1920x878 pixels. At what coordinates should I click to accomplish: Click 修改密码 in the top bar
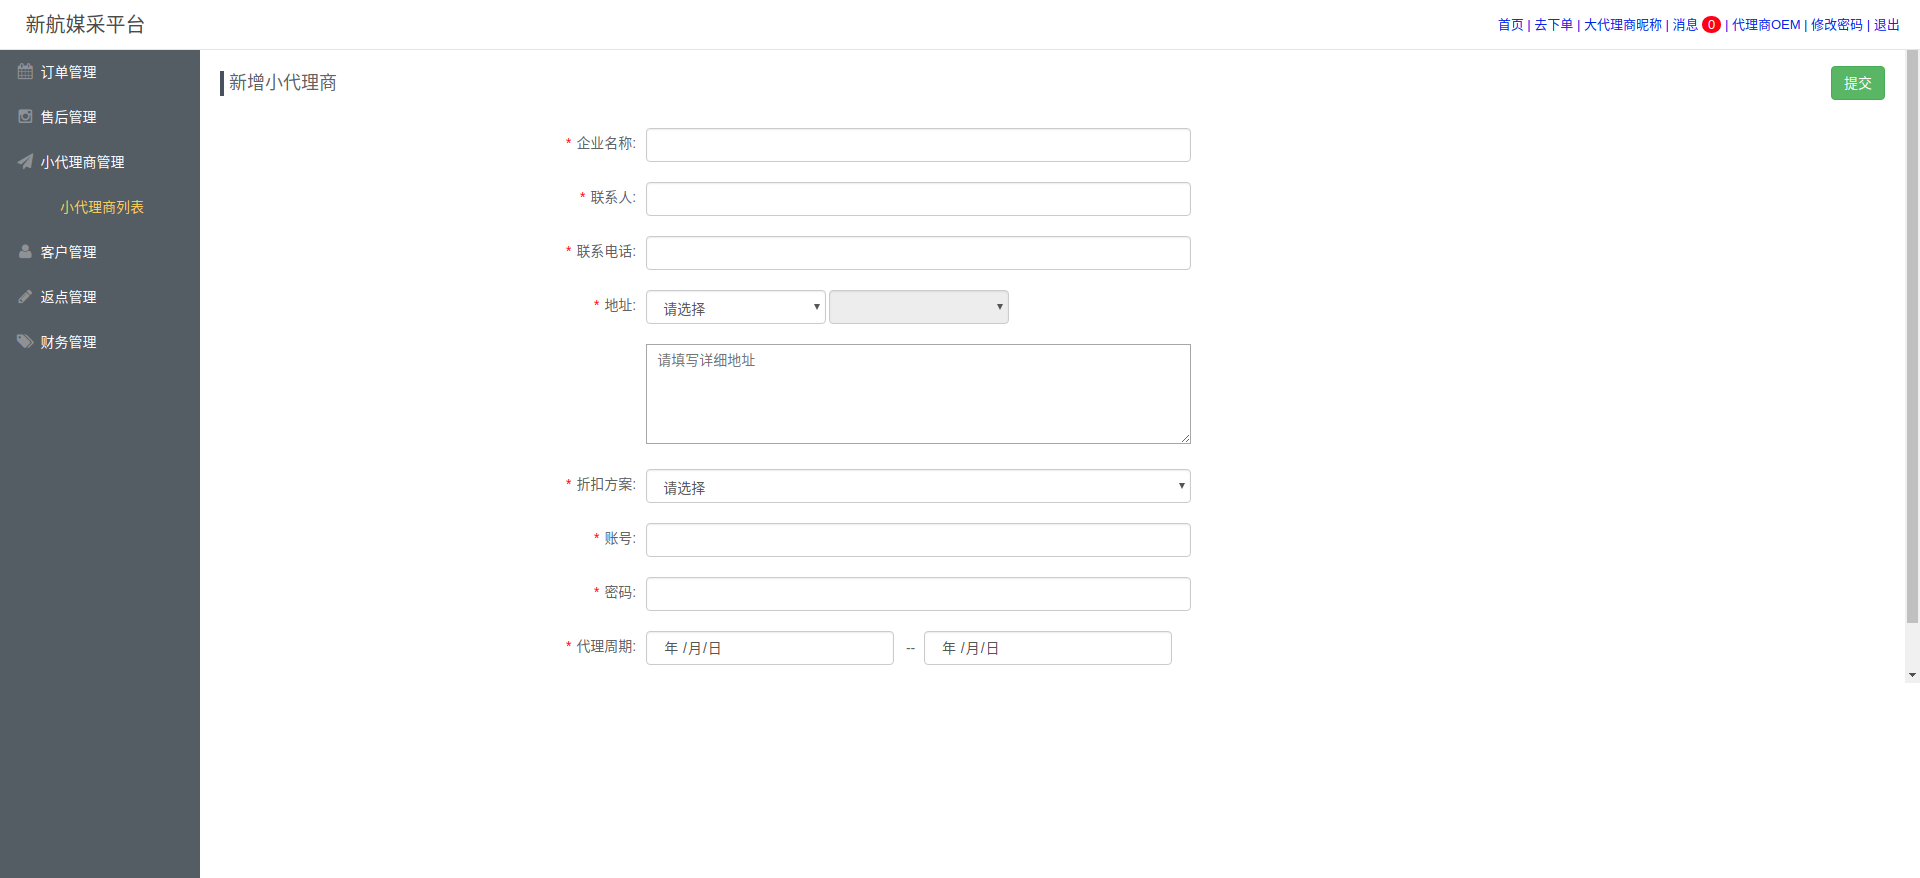pyautogui.click(x=1836, y=25)
